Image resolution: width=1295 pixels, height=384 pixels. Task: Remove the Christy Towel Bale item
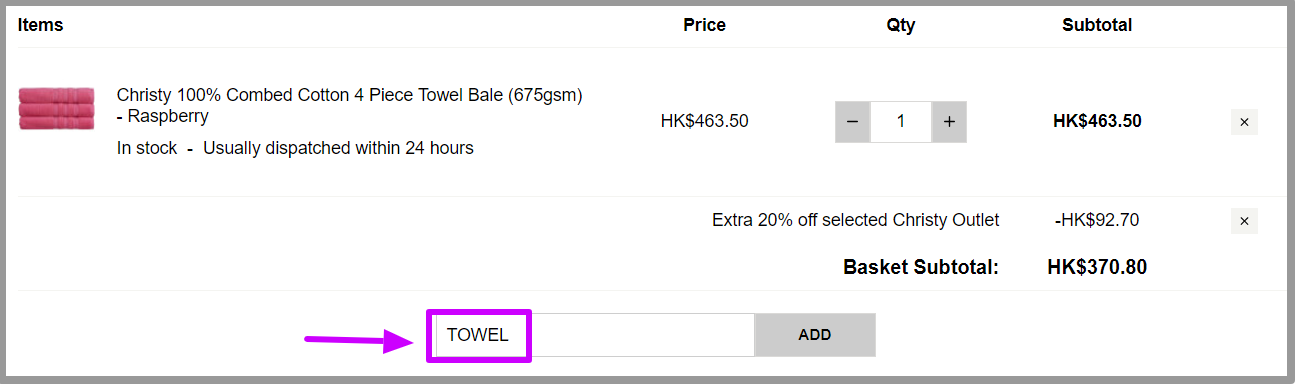tap(1244, 122)
